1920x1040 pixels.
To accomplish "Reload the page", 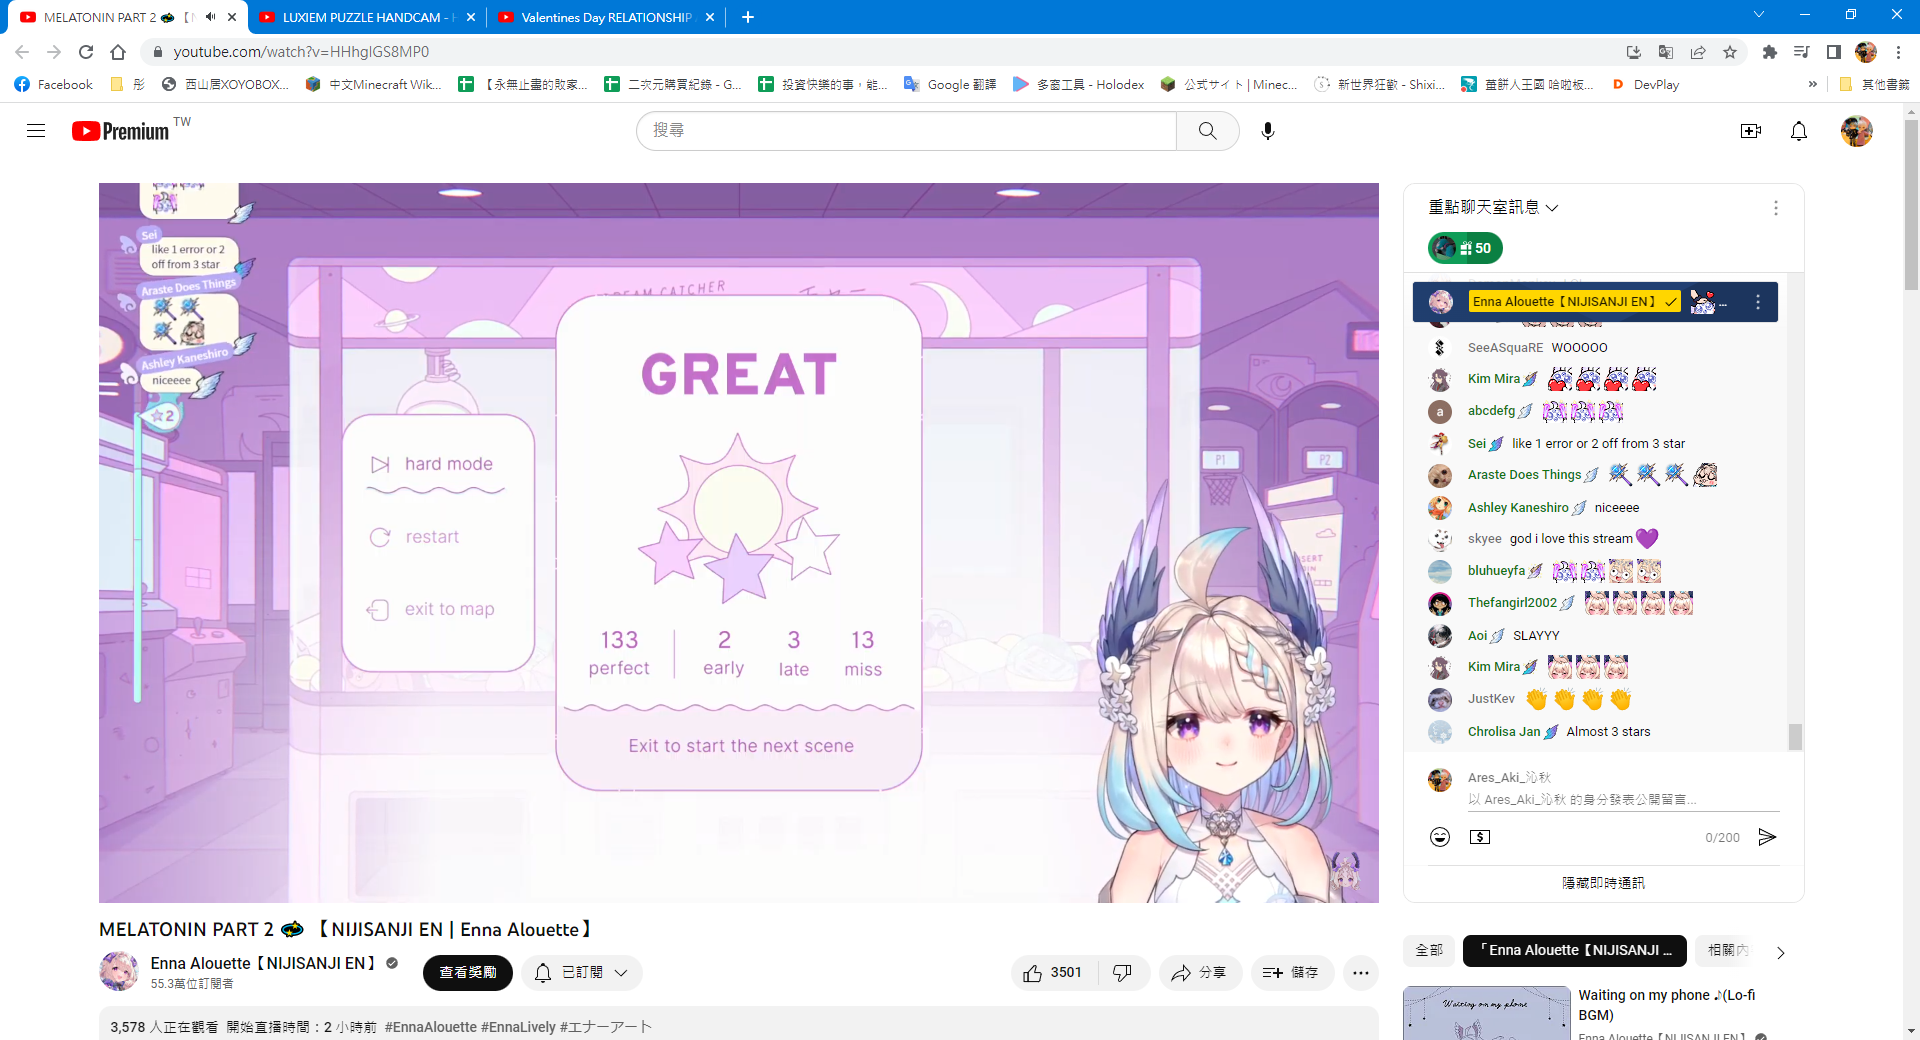I will 86,52.
